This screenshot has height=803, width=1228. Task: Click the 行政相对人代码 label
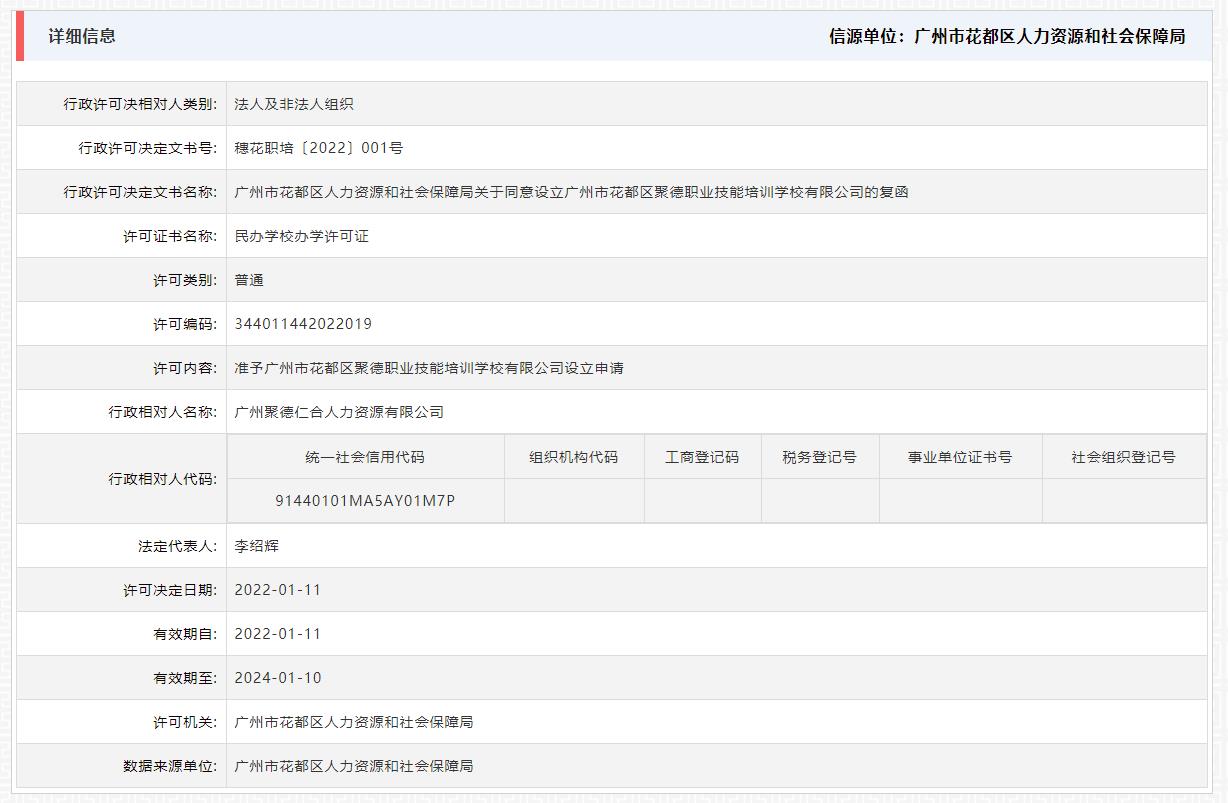click(162, 479)
